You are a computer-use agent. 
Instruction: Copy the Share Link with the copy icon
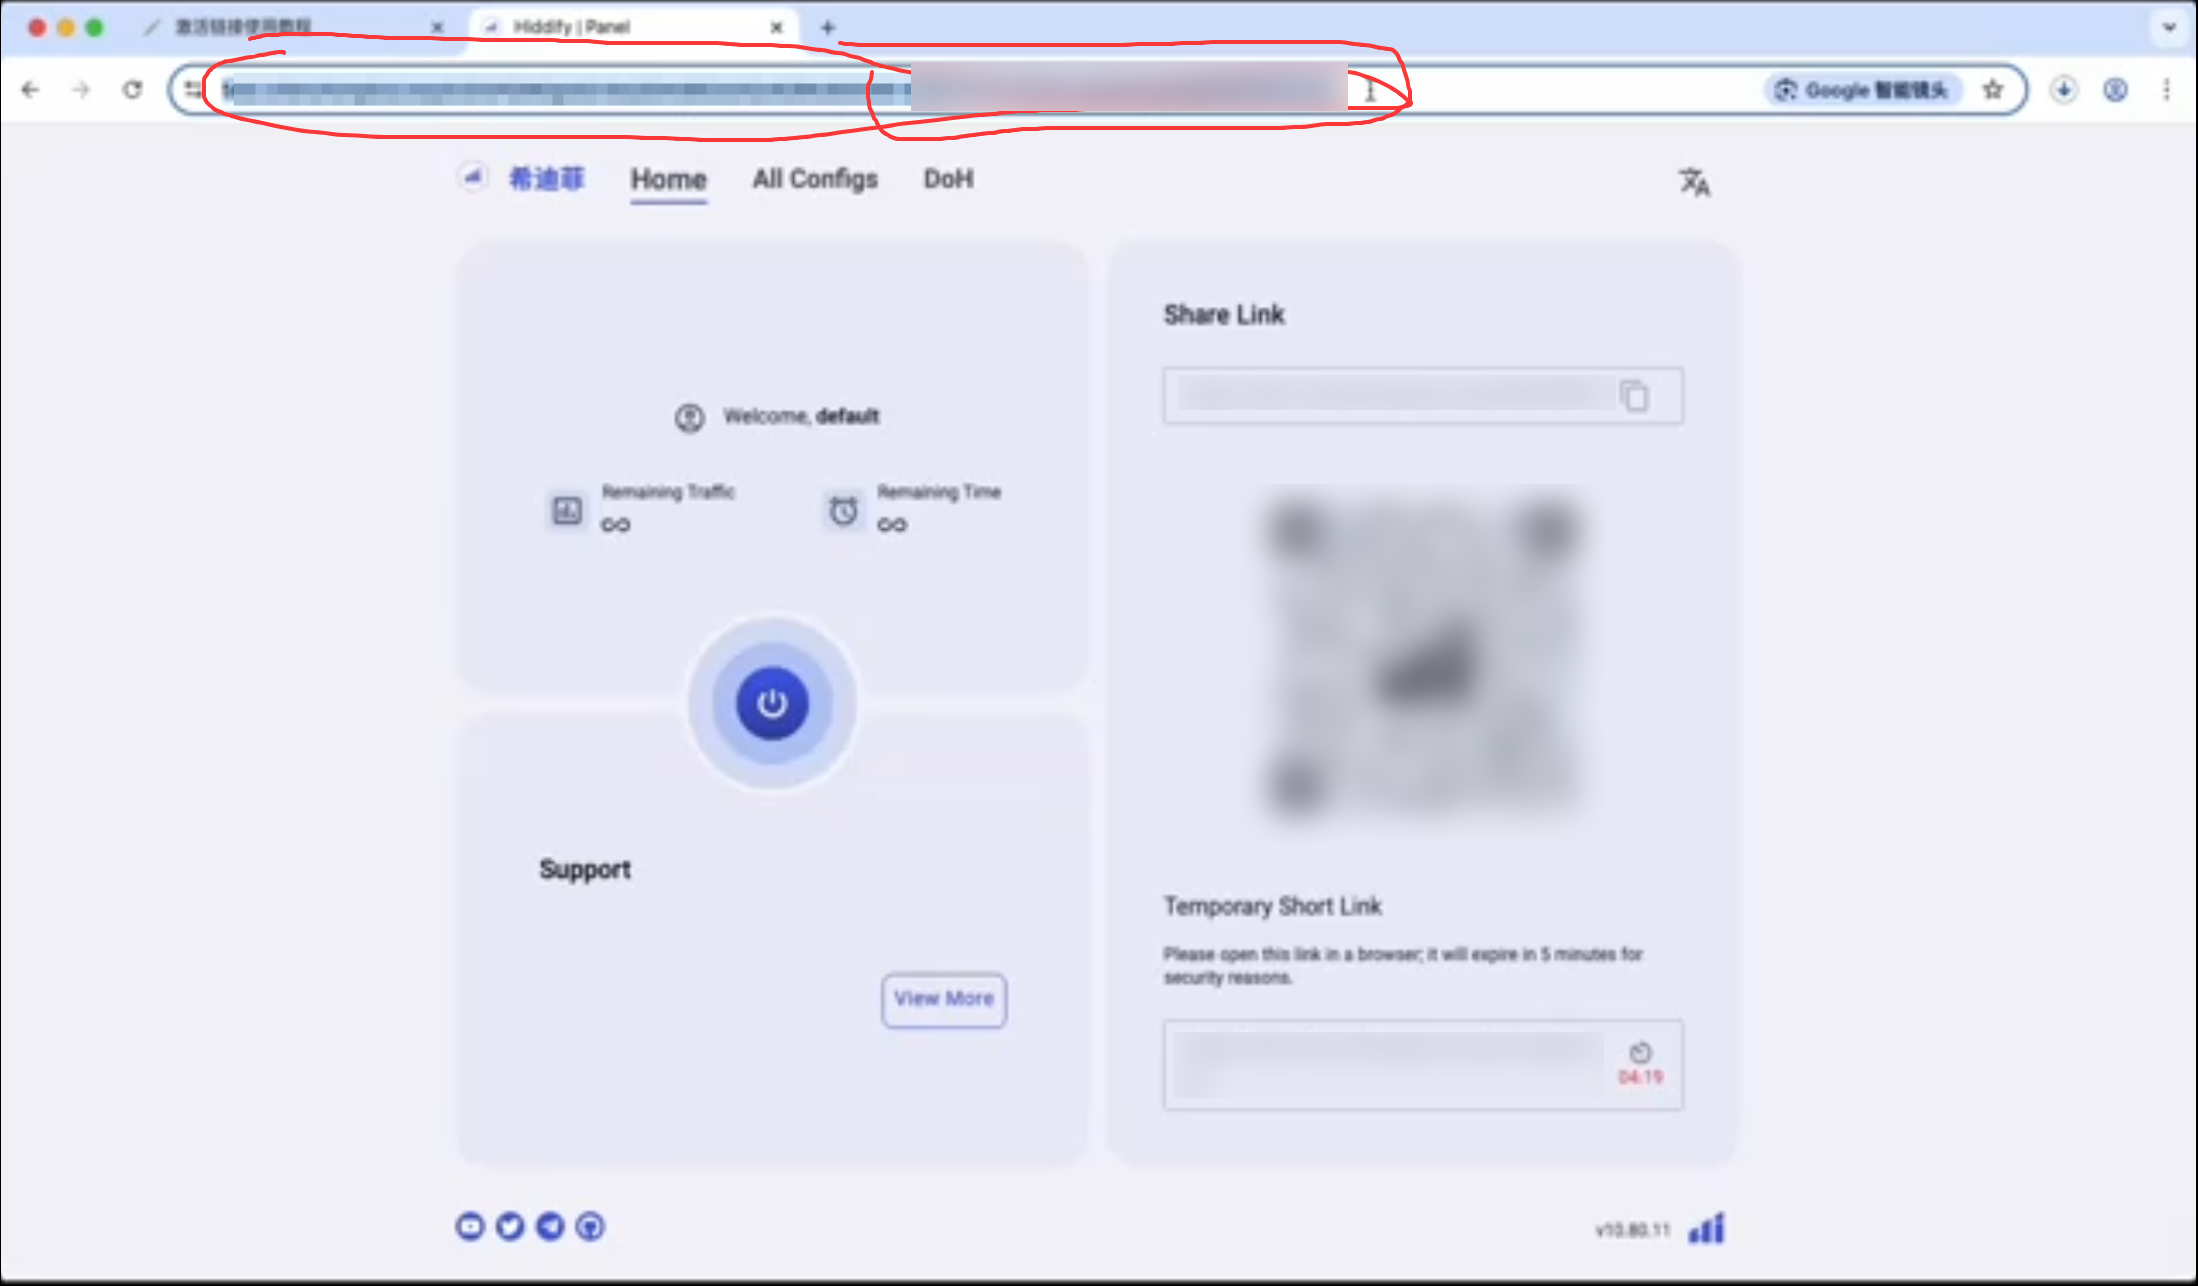[x=1634, y=396]
